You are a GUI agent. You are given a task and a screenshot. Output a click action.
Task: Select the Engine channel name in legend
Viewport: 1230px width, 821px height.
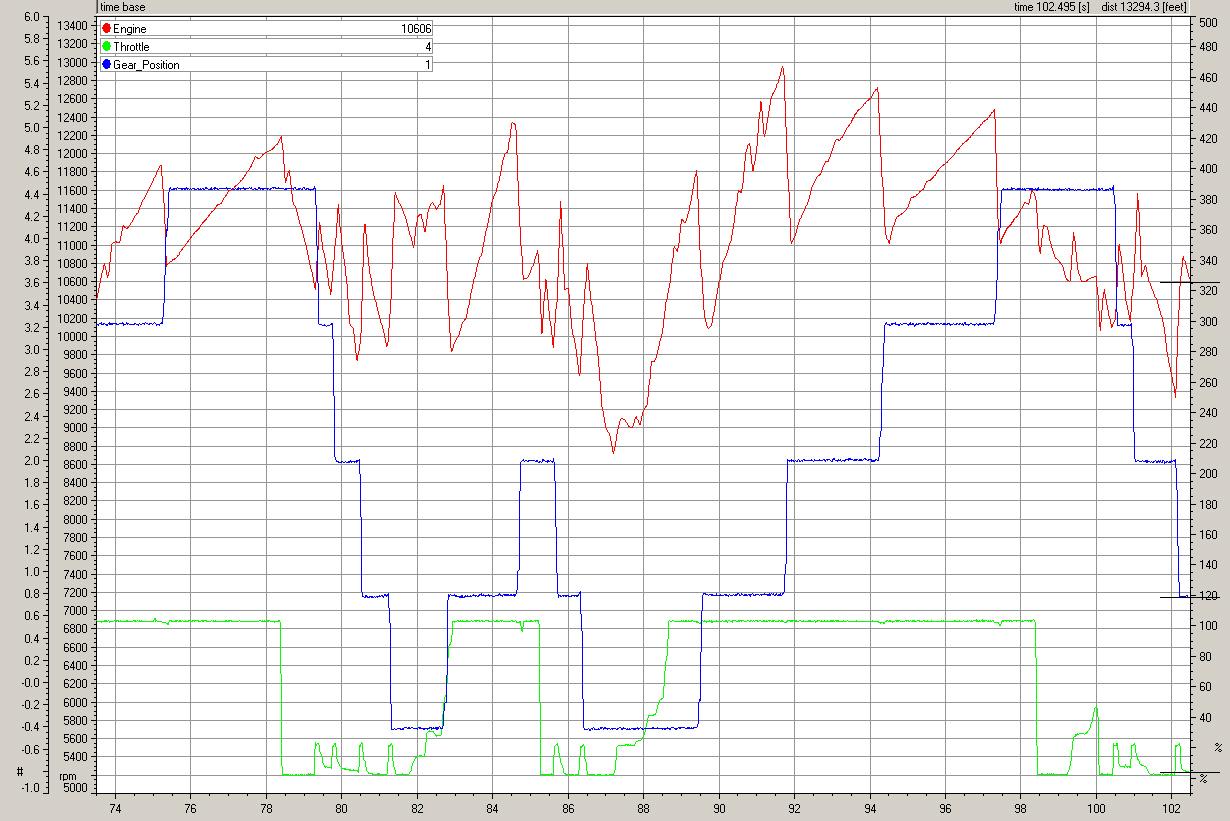point(129,29)
